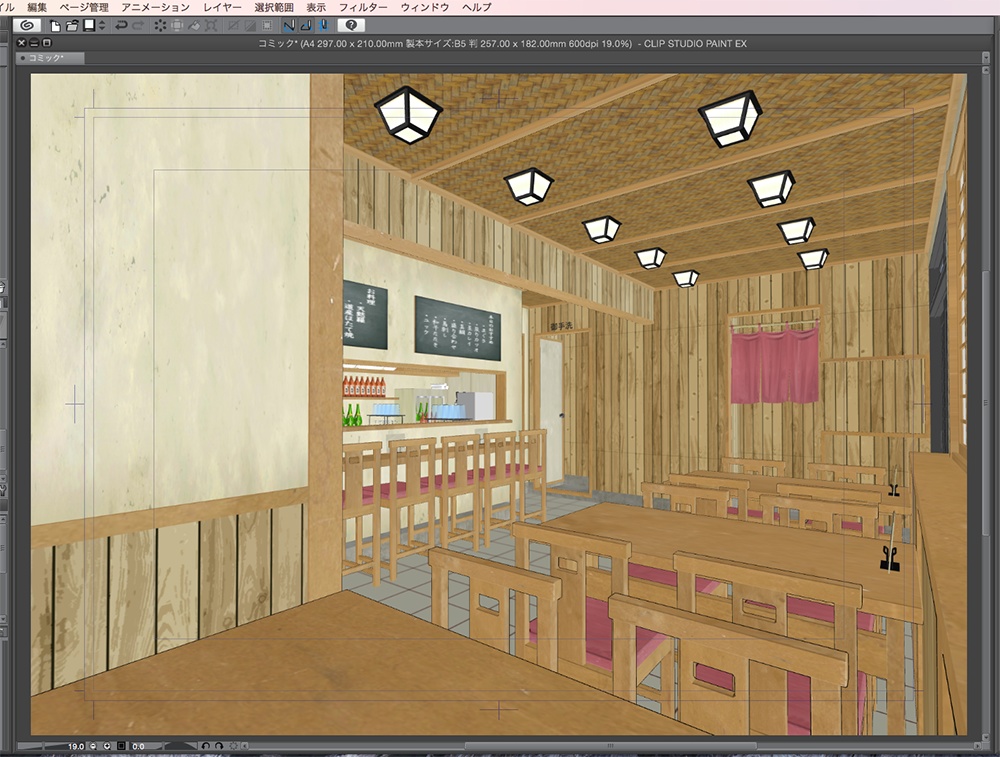Create a new file with the New icon
Viewport: 1000px width, 757px height.
point(55,25)
